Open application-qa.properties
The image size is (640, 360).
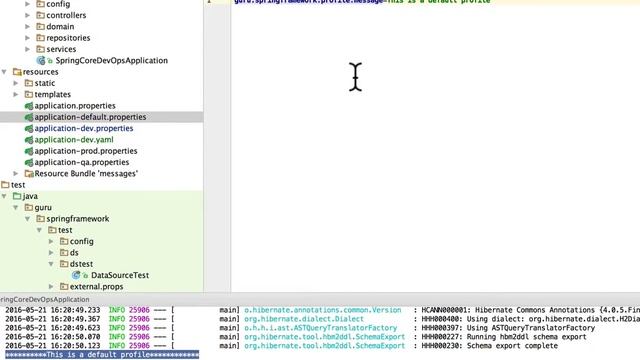82,162
